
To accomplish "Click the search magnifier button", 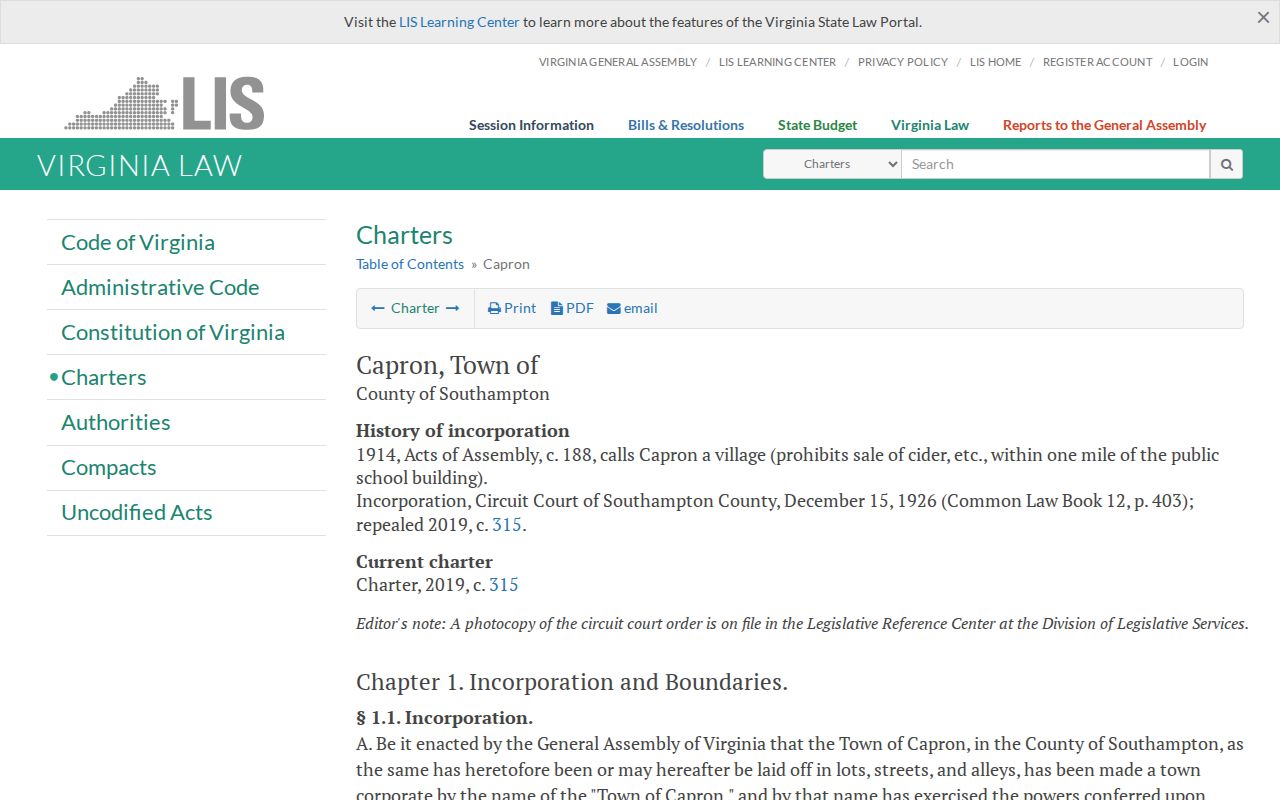I will coord(1226,164).
